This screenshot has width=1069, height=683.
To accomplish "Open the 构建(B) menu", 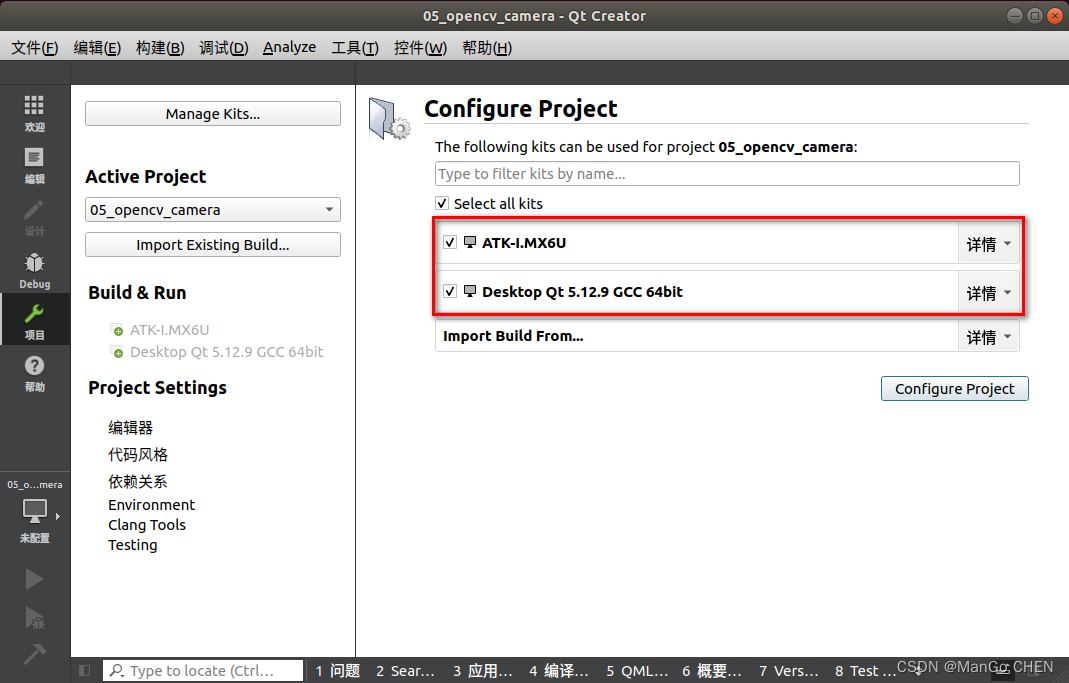I will (160, 48).
